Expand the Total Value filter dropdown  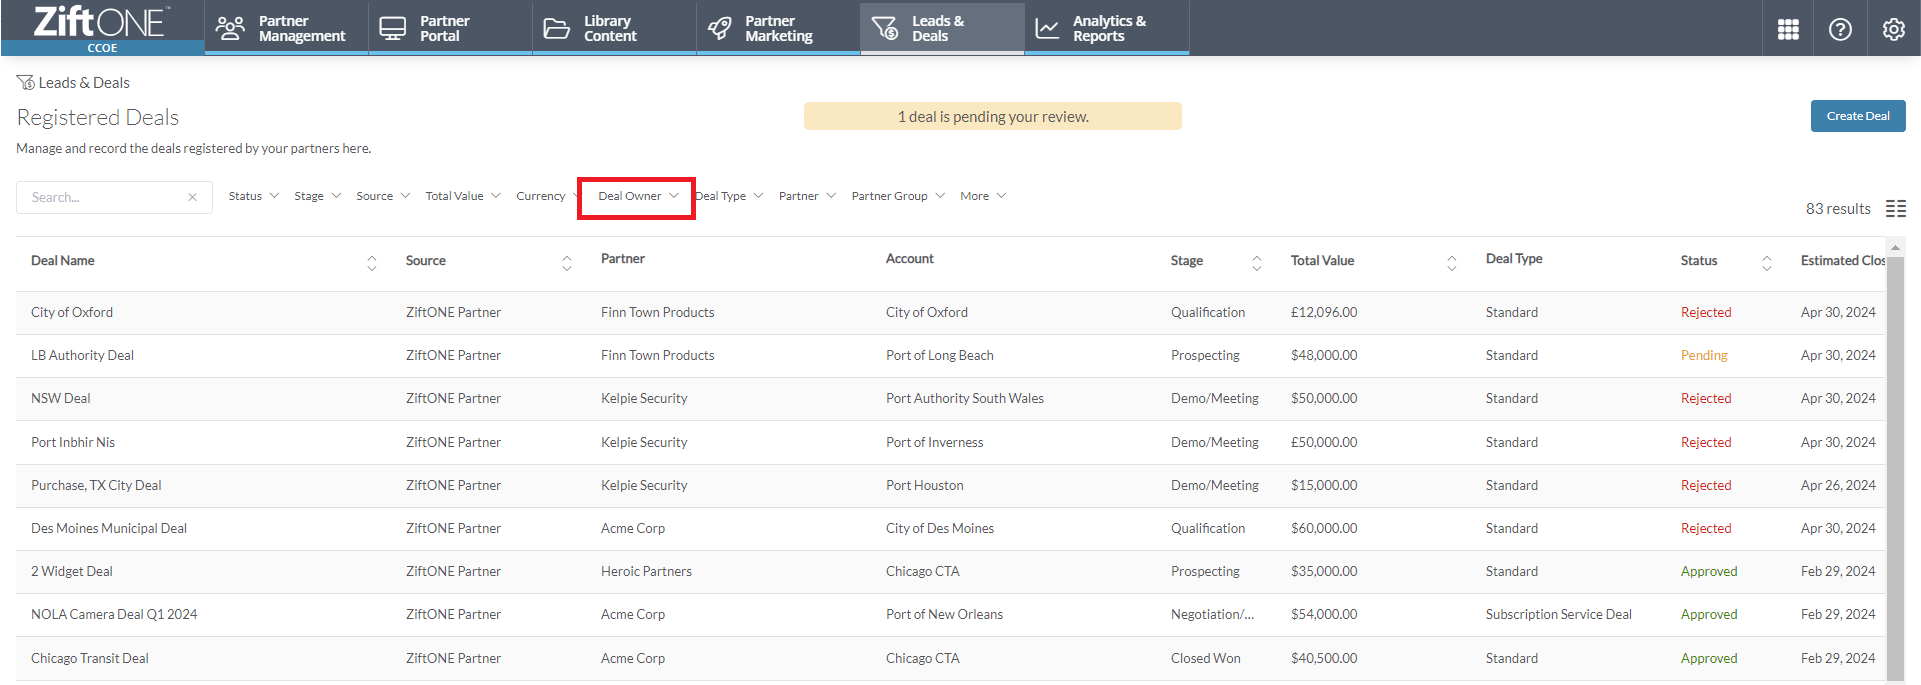click(x=463, y=196)
